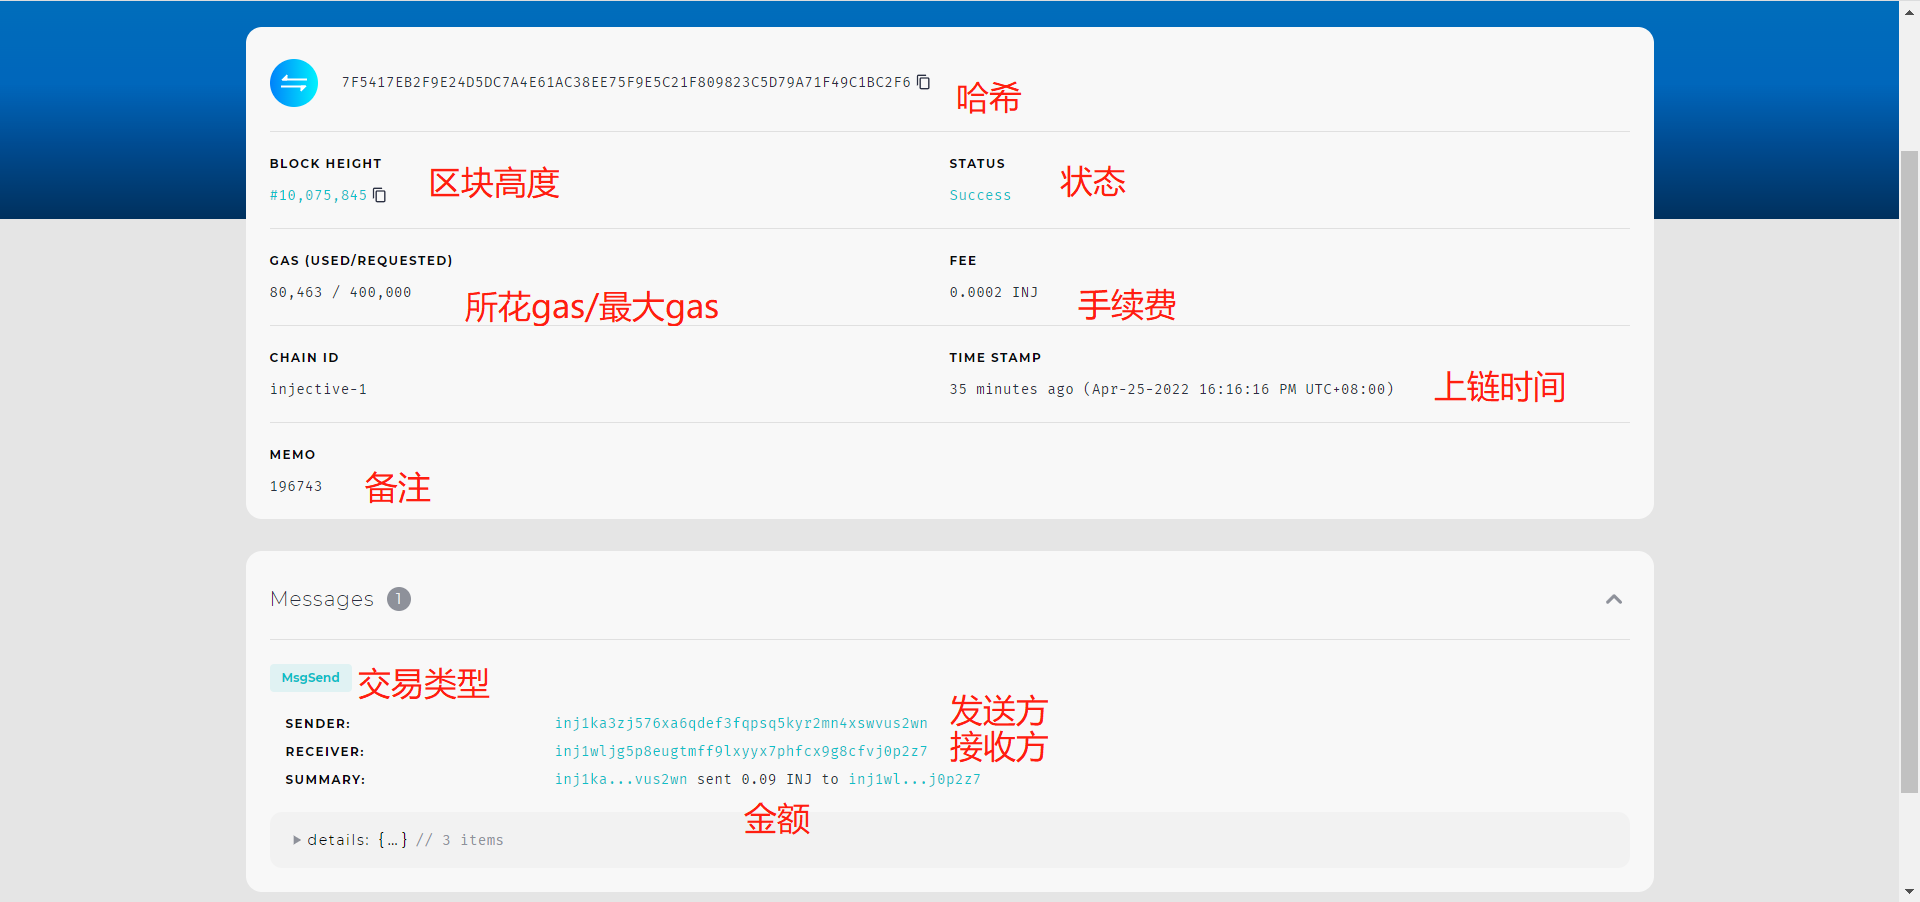Click the transaction hash string
The height and width of the screenshot is (902, 1920).
(x=626, y=82)
